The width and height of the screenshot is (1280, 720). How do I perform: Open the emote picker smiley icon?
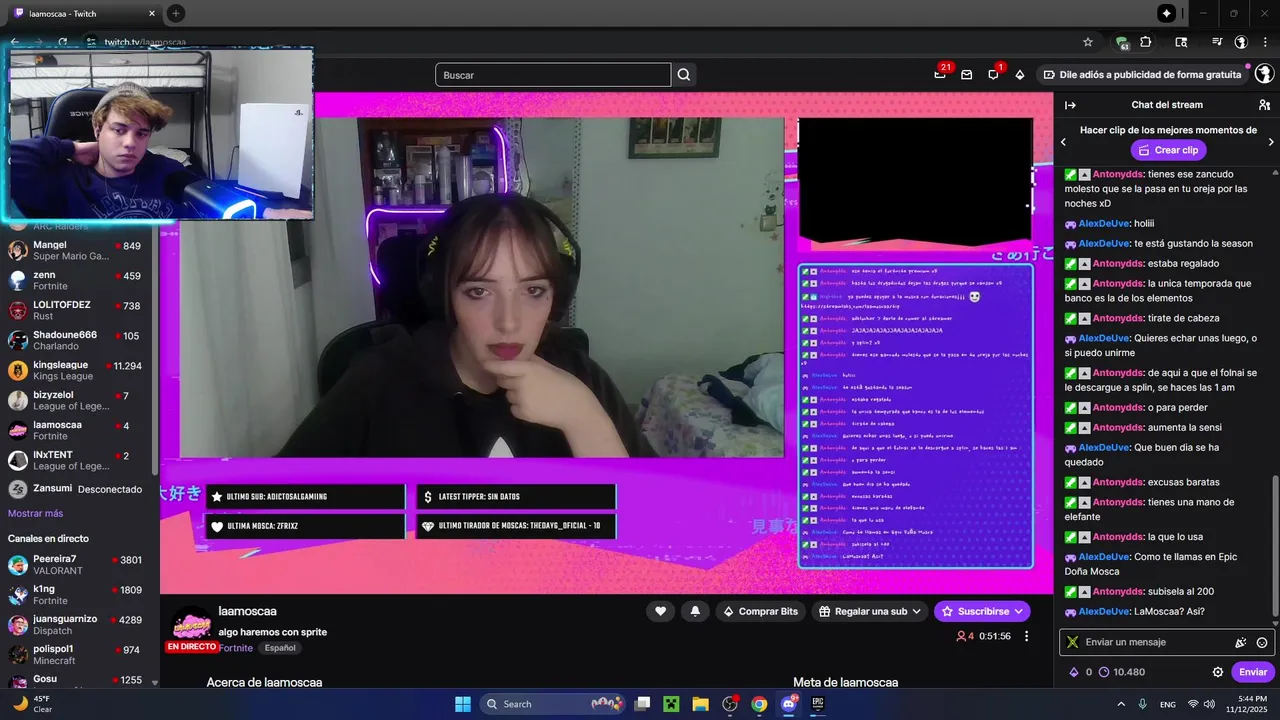(1262, 642)
